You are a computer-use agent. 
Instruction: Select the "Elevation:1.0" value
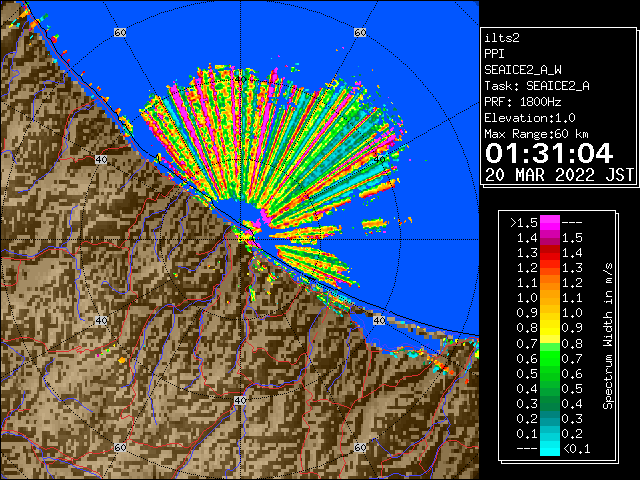[x=530, y=118]
